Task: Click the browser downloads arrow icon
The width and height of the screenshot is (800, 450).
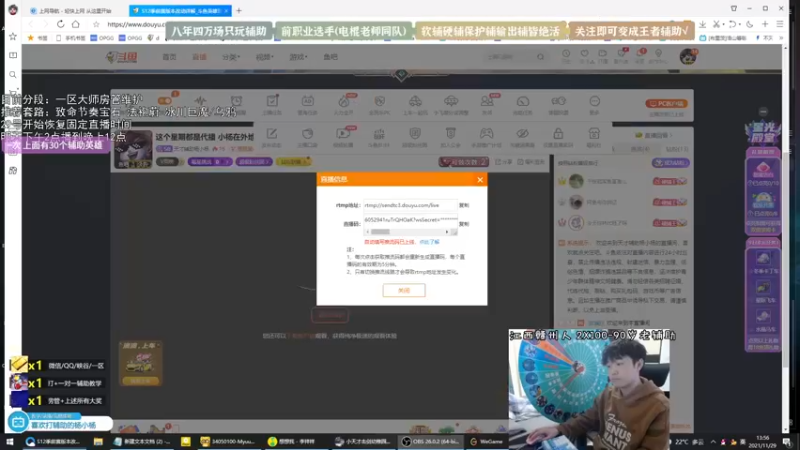Action: pyautogui.click(x=703, y=24)
